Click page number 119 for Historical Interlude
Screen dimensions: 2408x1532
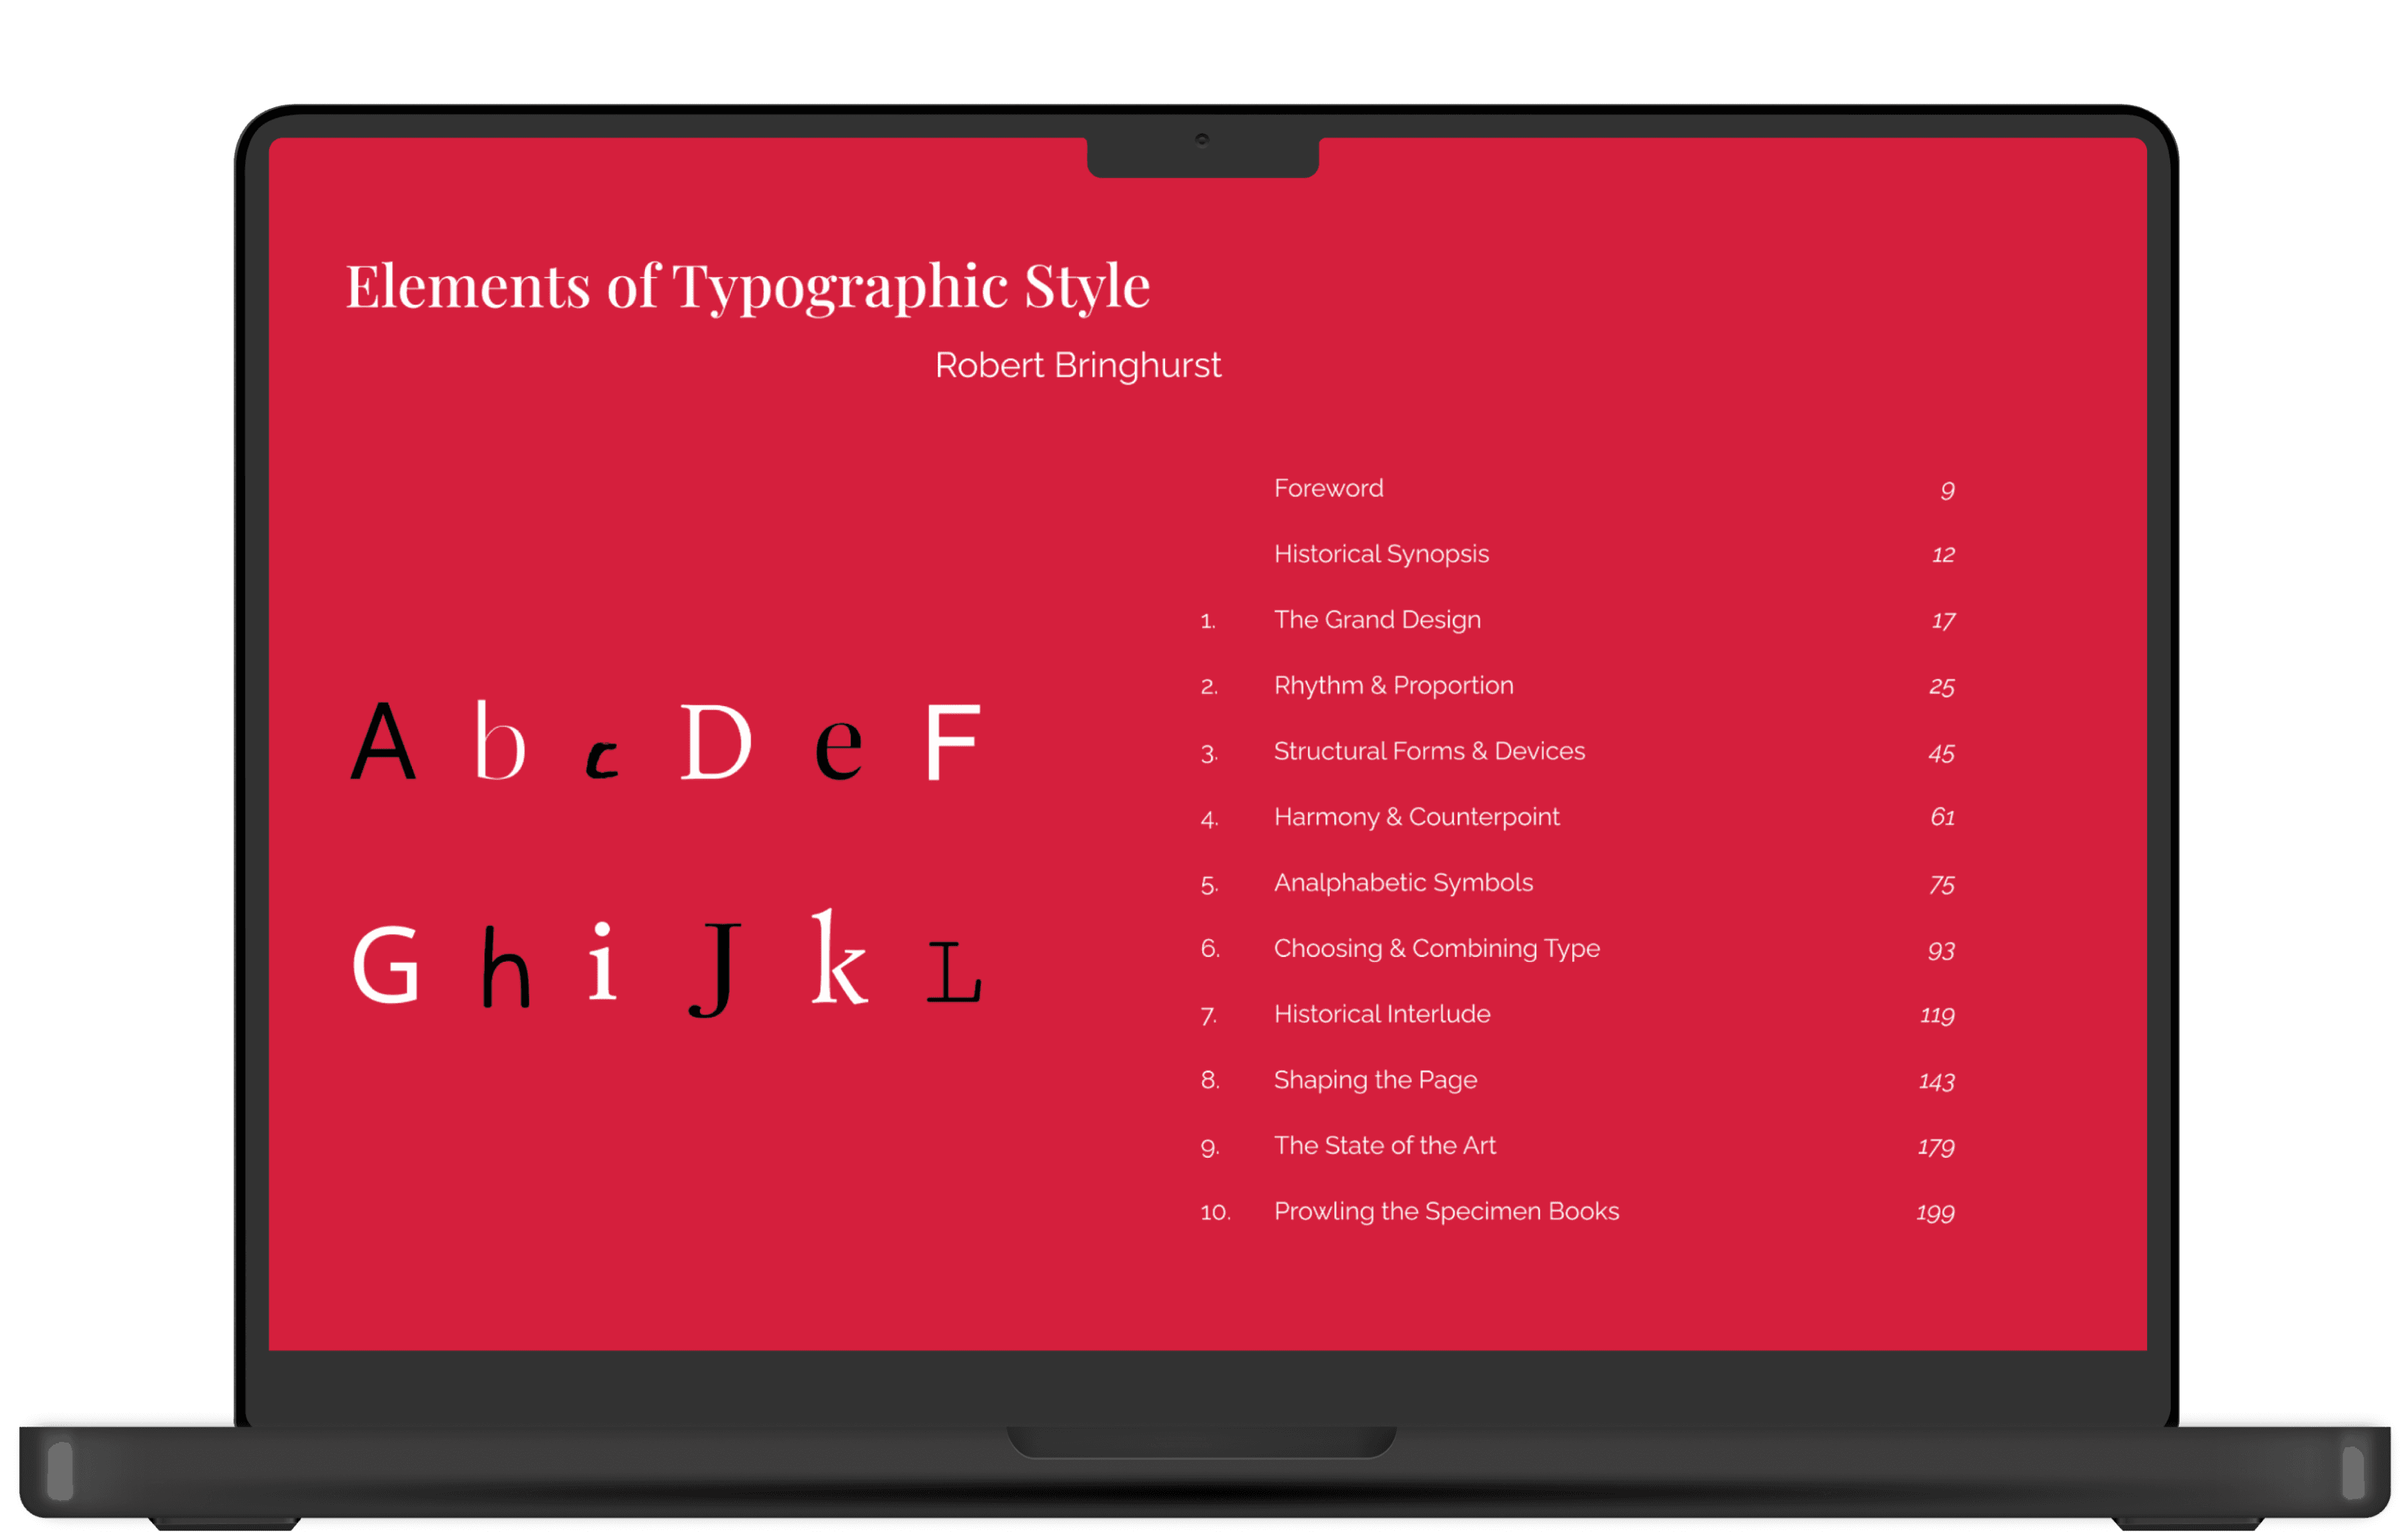[x=1937, y=1016]
